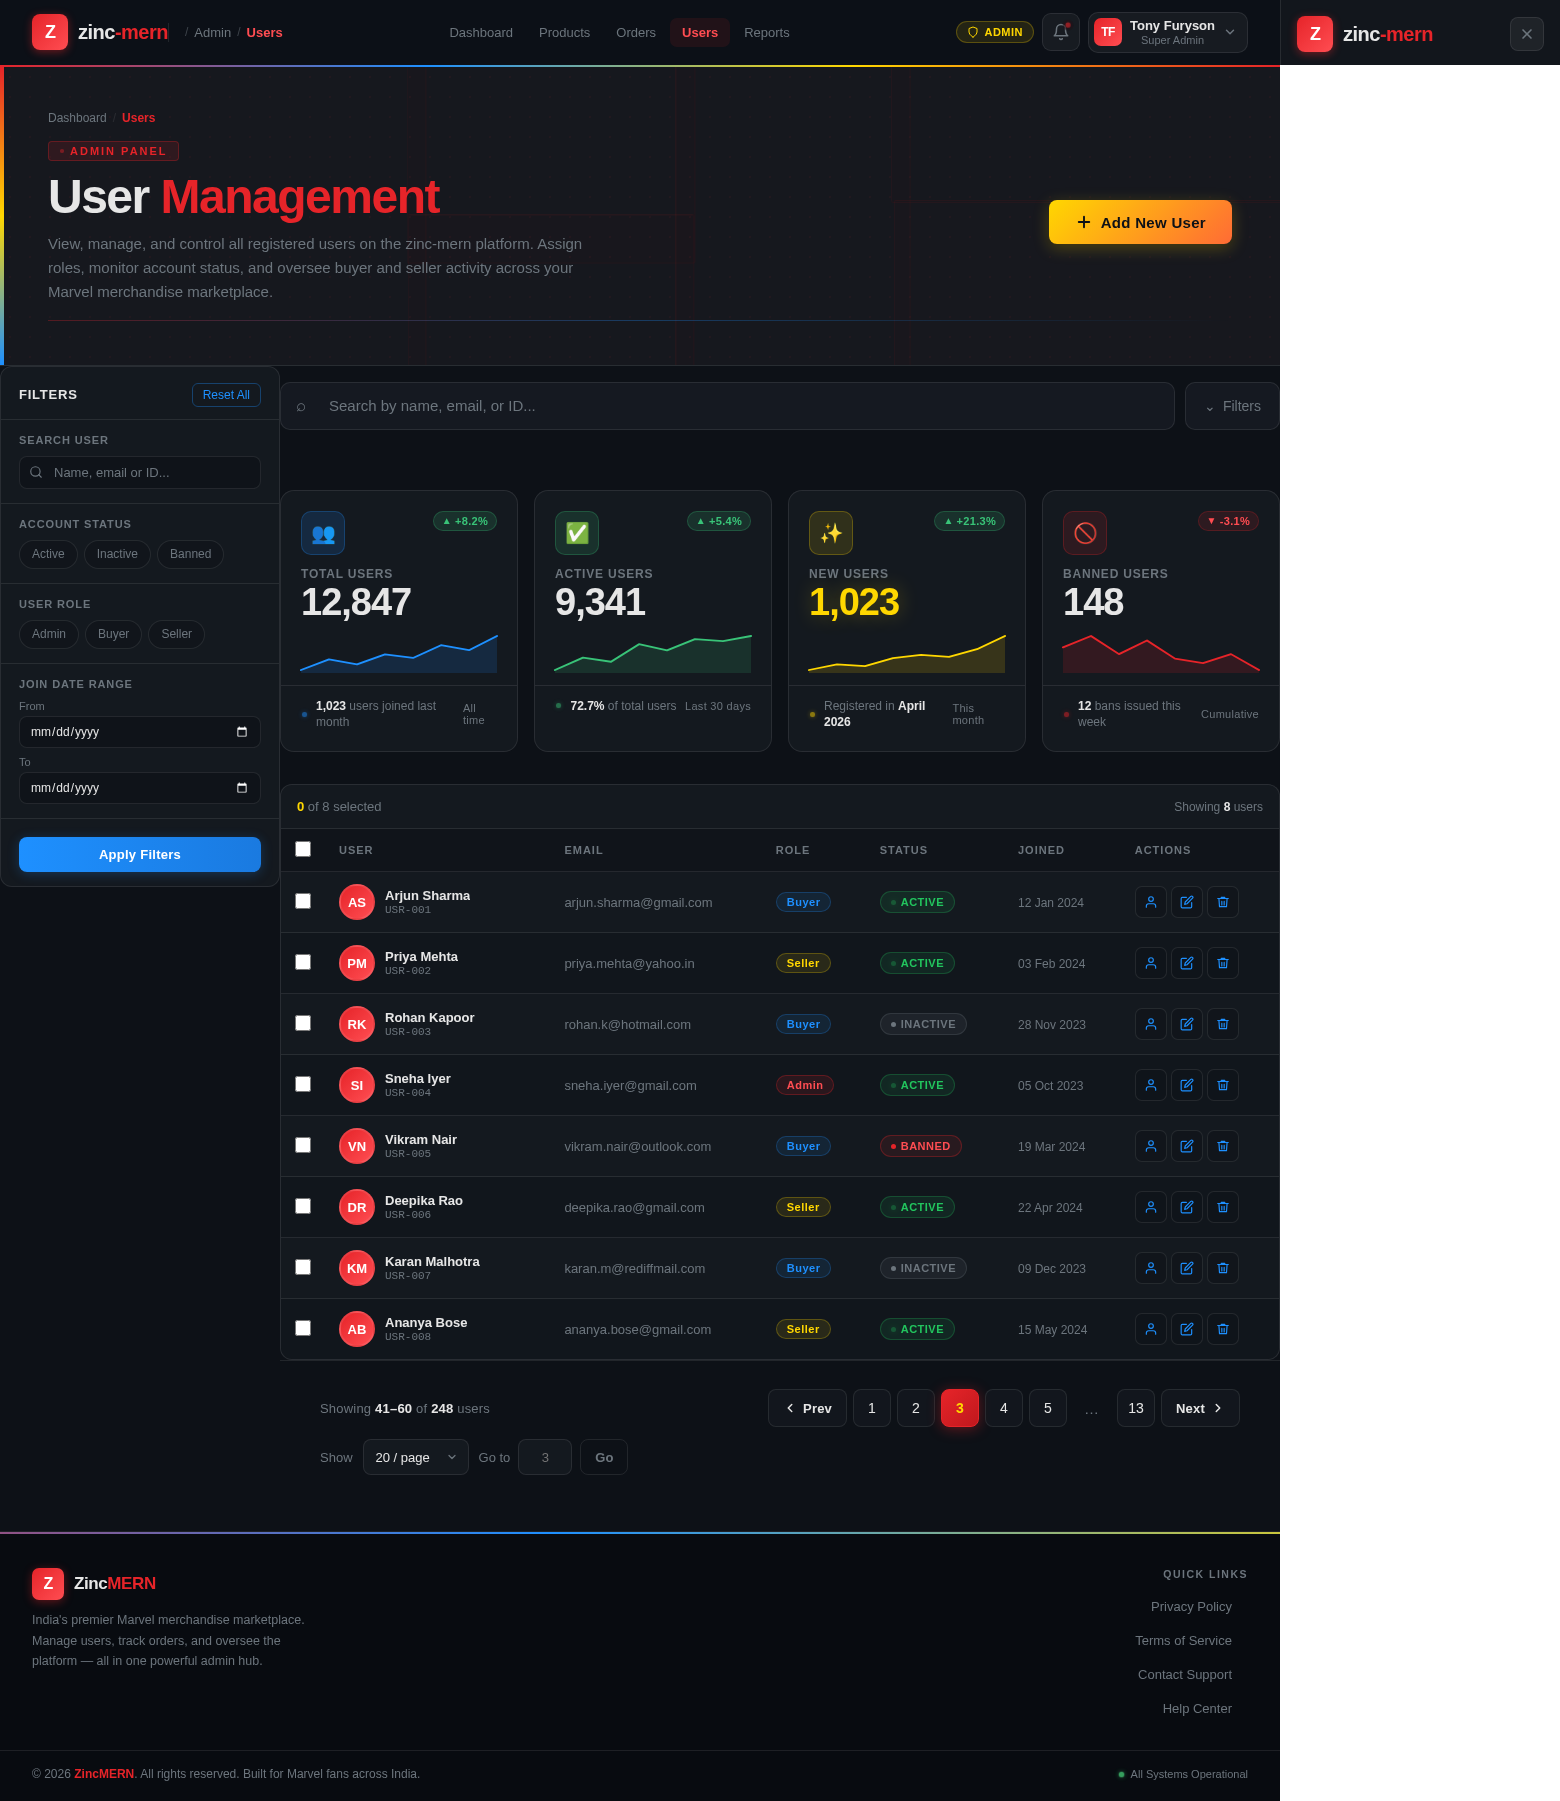Select Rohan Kapoor's row checkbox
Image resolution: width=1560 pixels, height=1801 pixels.
point(303,1023)
